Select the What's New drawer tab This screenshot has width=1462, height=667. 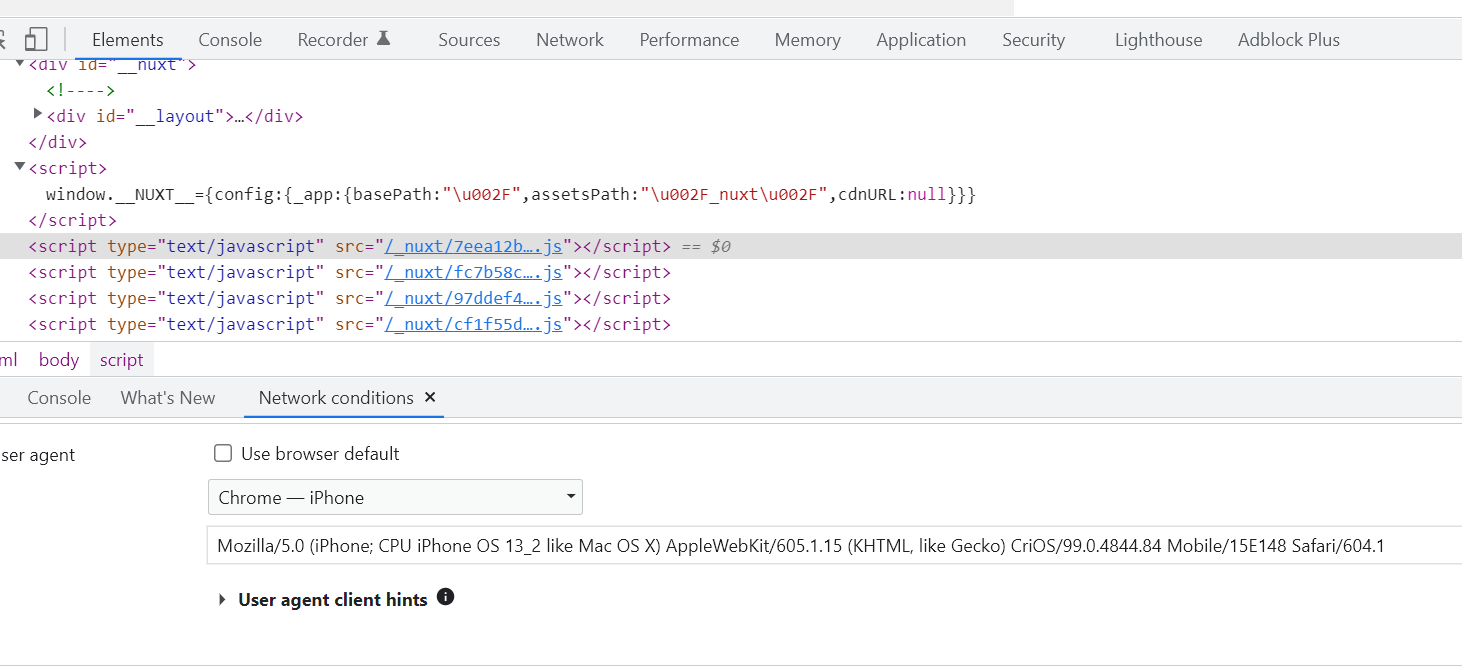click(168, 398)
